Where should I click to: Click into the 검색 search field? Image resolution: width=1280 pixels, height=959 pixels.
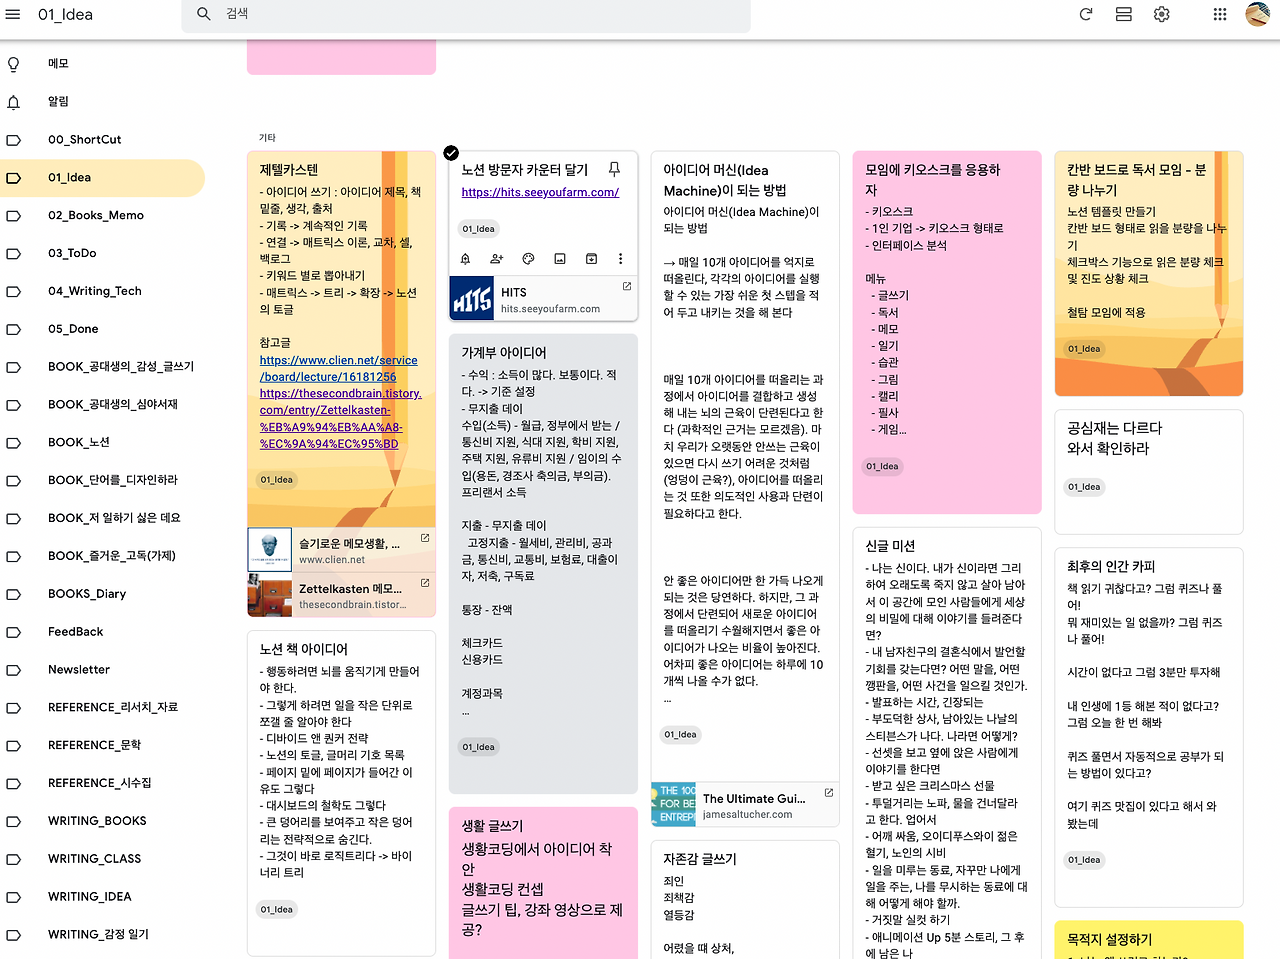(466, 14)
